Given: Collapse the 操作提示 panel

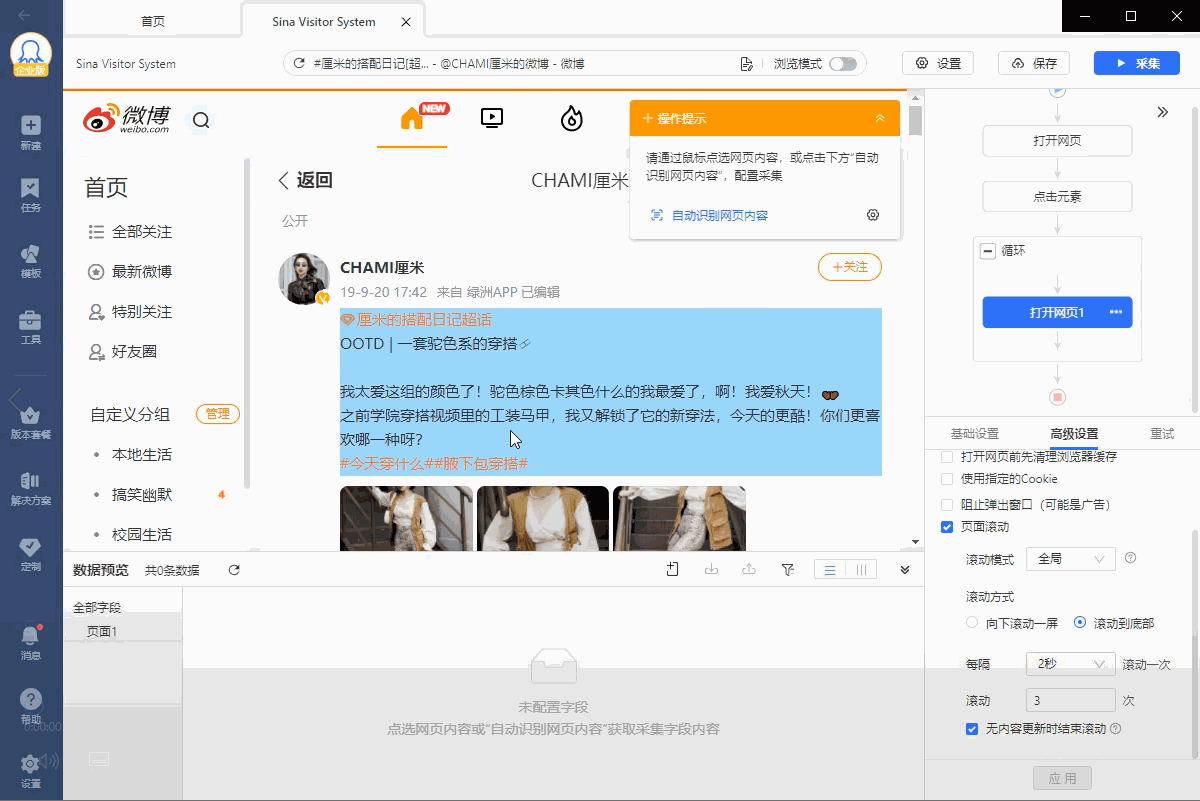Looking at the screenshot, I should point(880,118).
